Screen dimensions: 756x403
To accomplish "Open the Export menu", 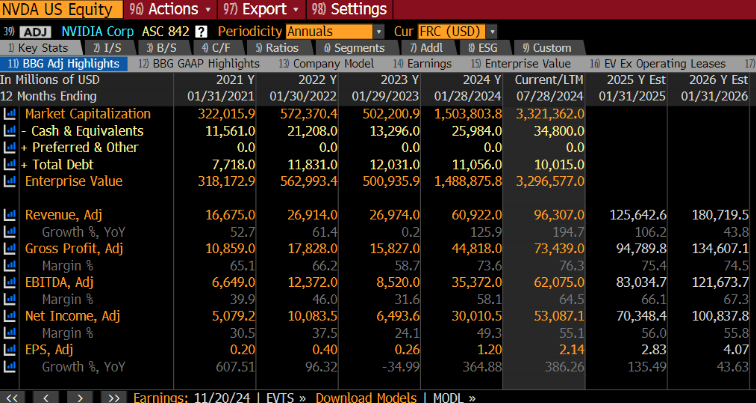I will click(x=256, y=9).
